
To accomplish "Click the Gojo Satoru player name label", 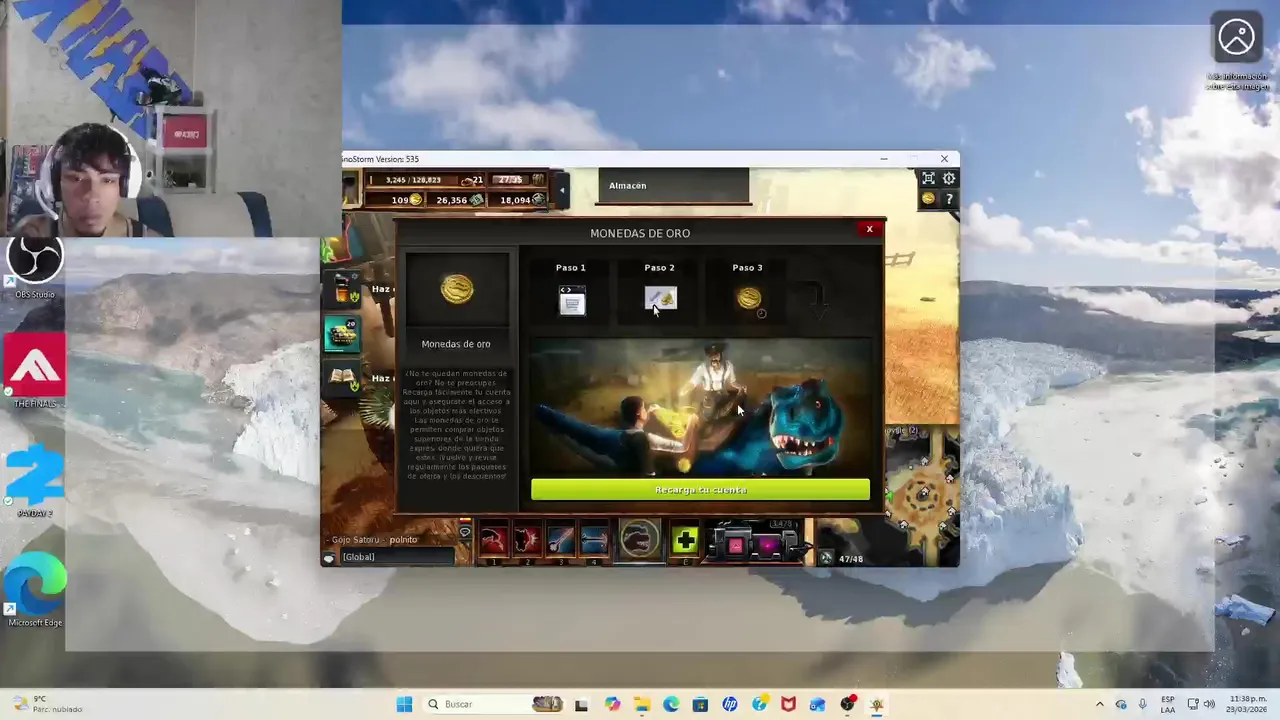I will pyautogui.click(x=356, y=540).
